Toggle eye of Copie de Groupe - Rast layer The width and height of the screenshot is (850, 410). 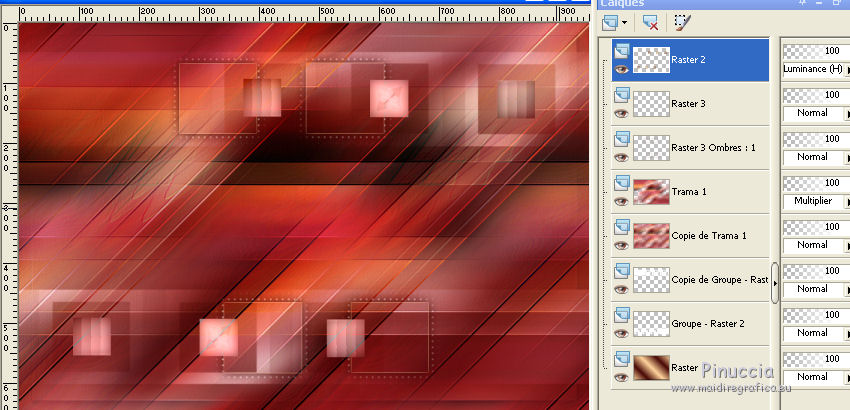tap(622, 289)
